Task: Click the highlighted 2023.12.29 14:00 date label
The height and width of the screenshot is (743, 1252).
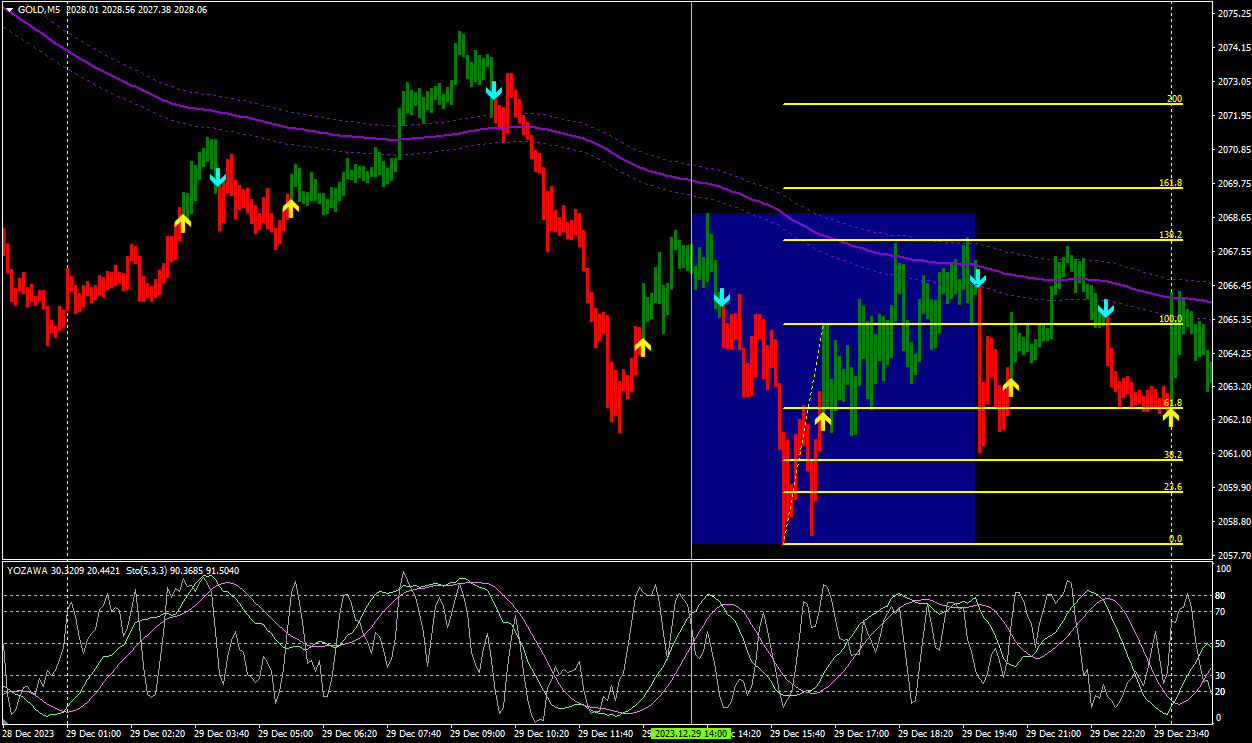Action: pos(691,733)
